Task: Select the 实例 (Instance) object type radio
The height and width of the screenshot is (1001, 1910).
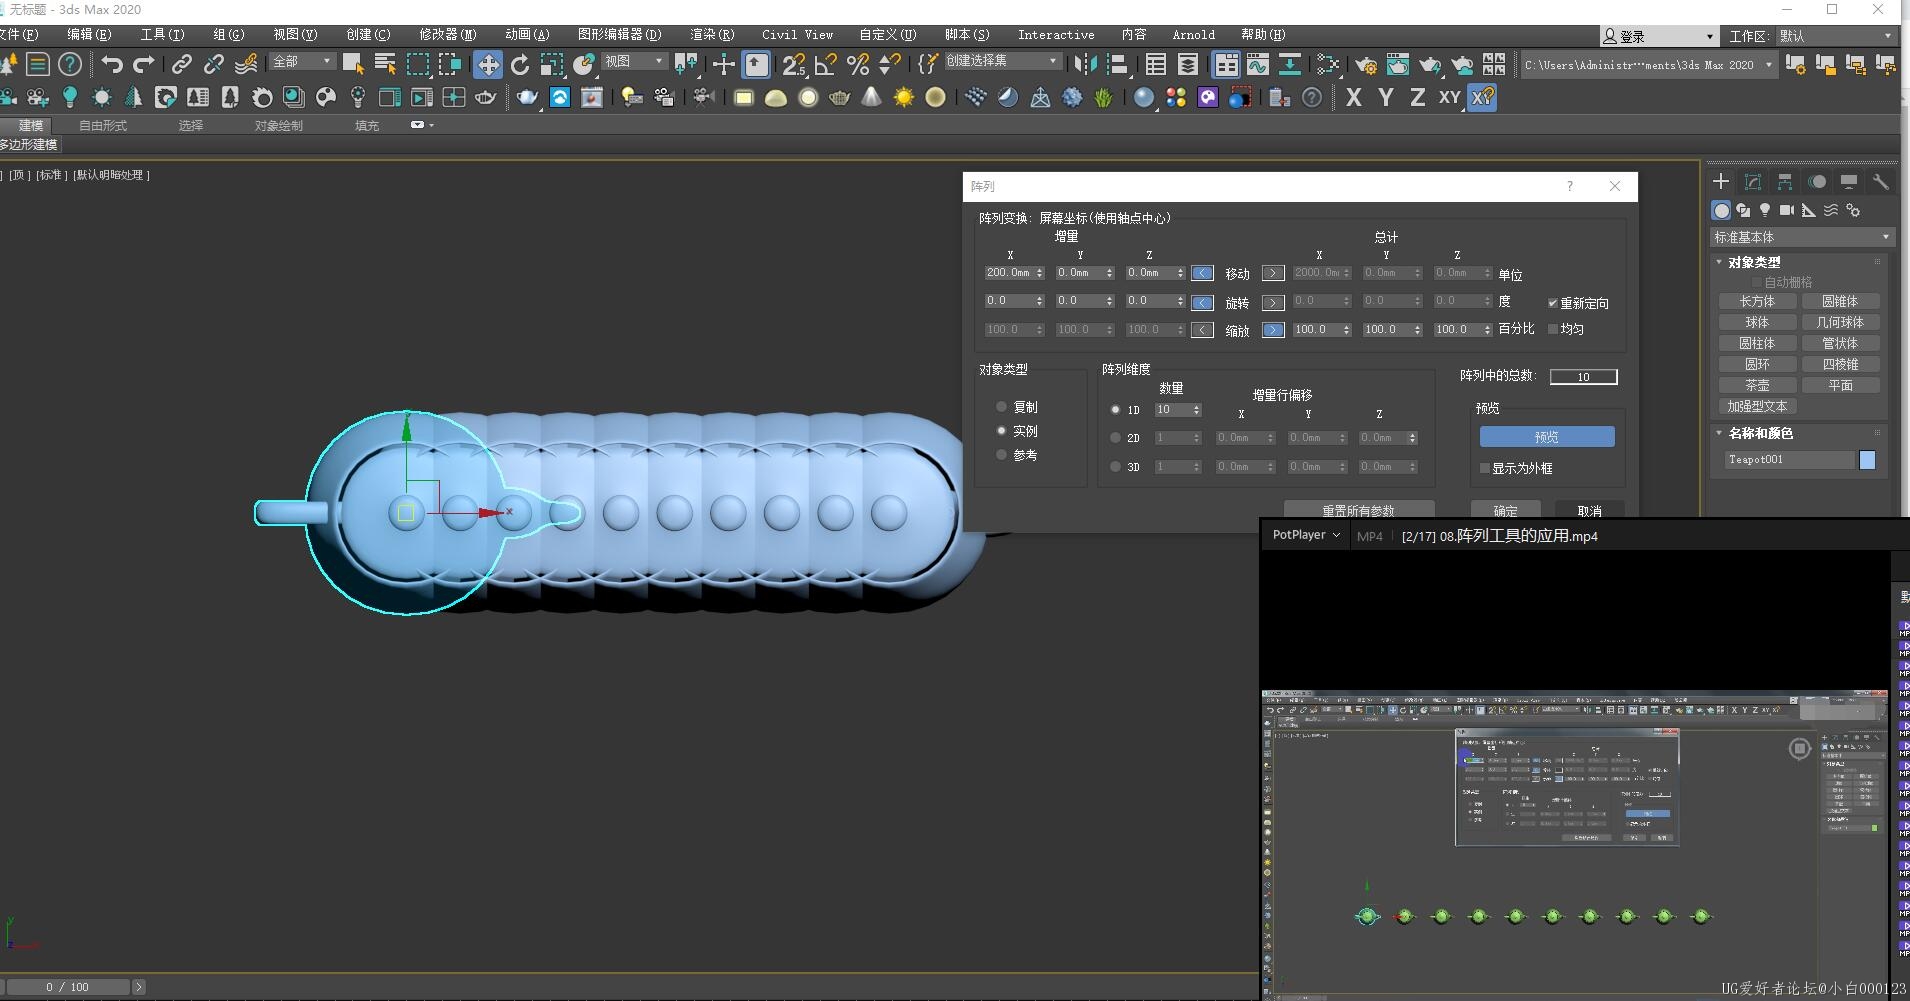Action: pyautogui.click(x=1001, y=430)
